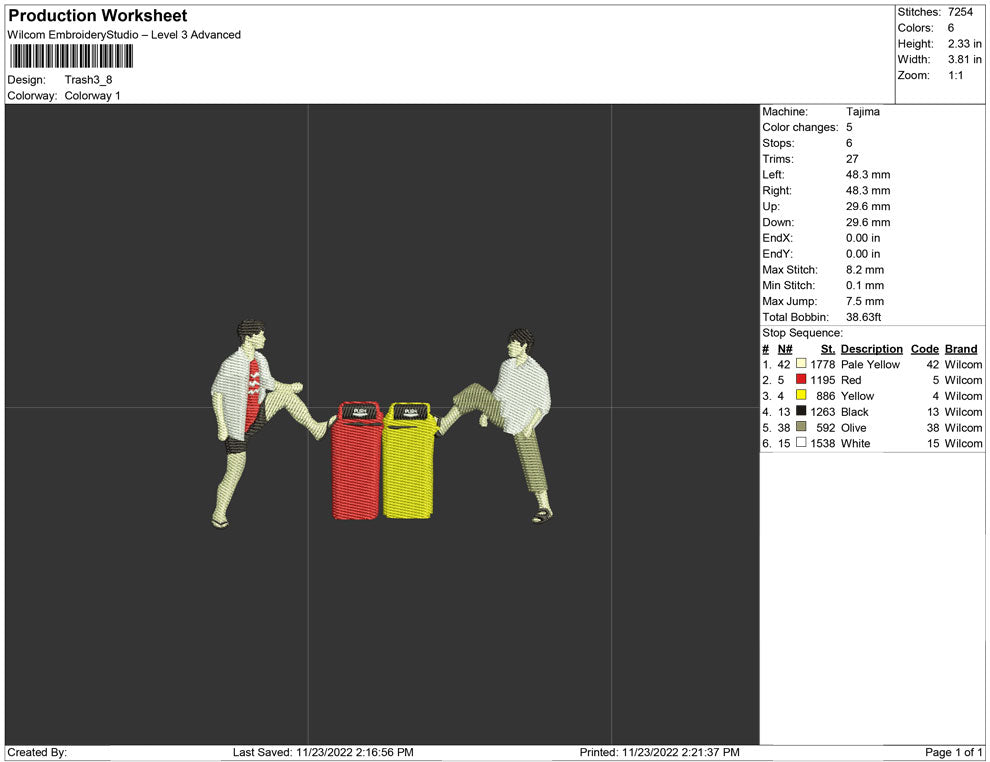The image size is (990, 762).
Task: Click the barcode under the worksheet title
Action: pyautogui.click(x=71, y=56)
